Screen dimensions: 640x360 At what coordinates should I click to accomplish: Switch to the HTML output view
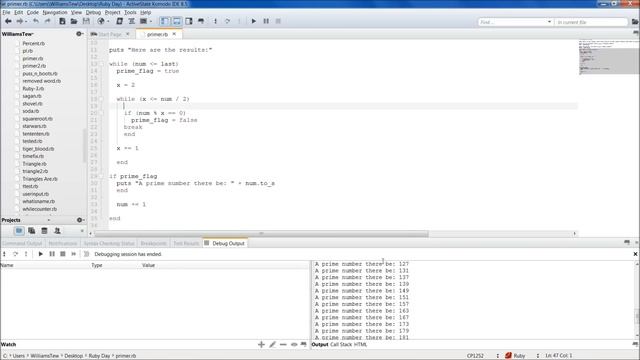[360, 344]
